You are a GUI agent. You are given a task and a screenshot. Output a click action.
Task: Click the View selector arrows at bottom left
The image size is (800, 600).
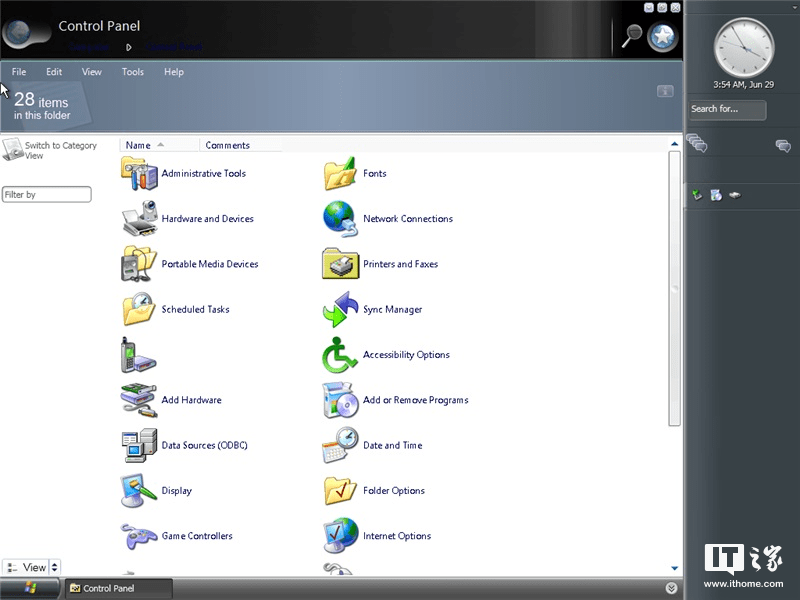[54, 567]
